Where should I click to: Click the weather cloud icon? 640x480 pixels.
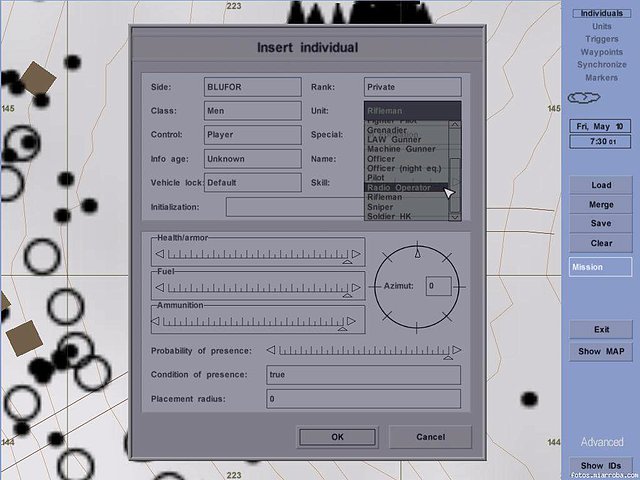[584, 98]
